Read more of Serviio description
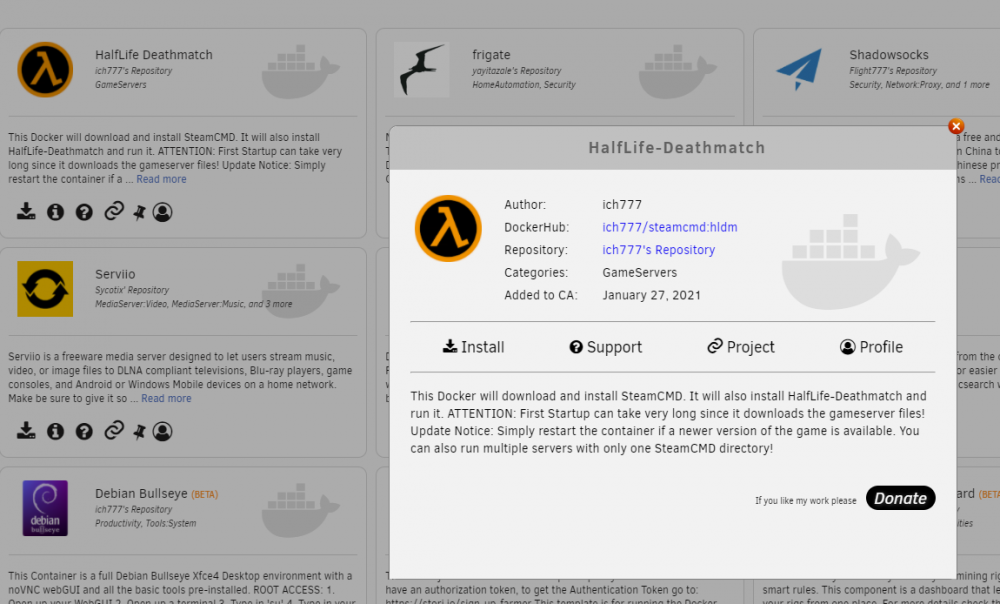Image resolution: width=1000 pixels, height=604 pixels. [x=166, y=399]
